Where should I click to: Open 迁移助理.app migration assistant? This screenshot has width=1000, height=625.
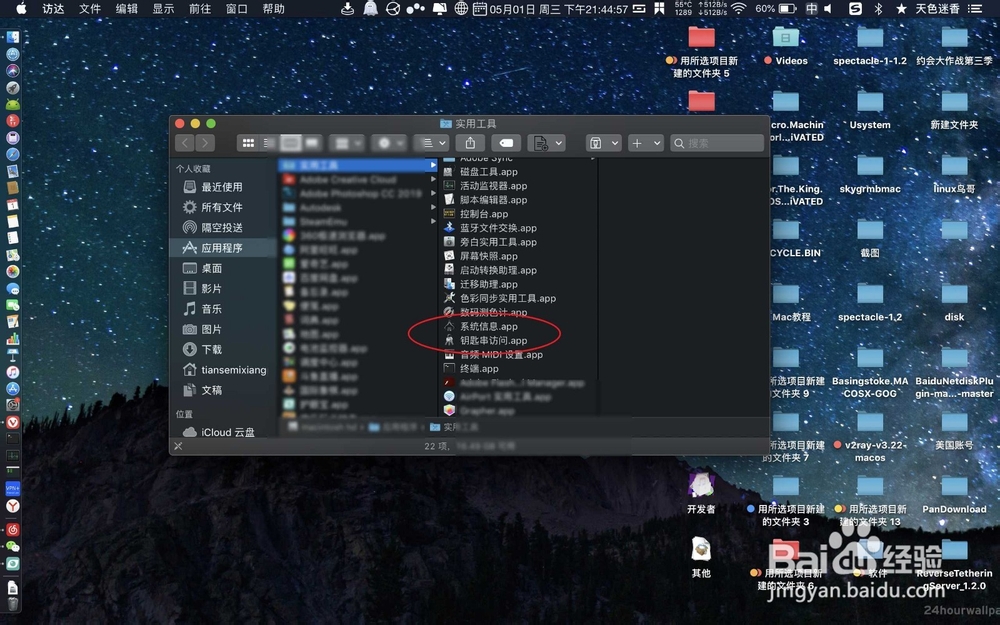click(485, 284)
